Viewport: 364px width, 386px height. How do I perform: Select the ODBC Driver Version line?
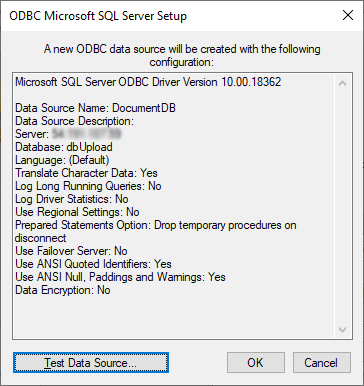(x=148, y=82)
